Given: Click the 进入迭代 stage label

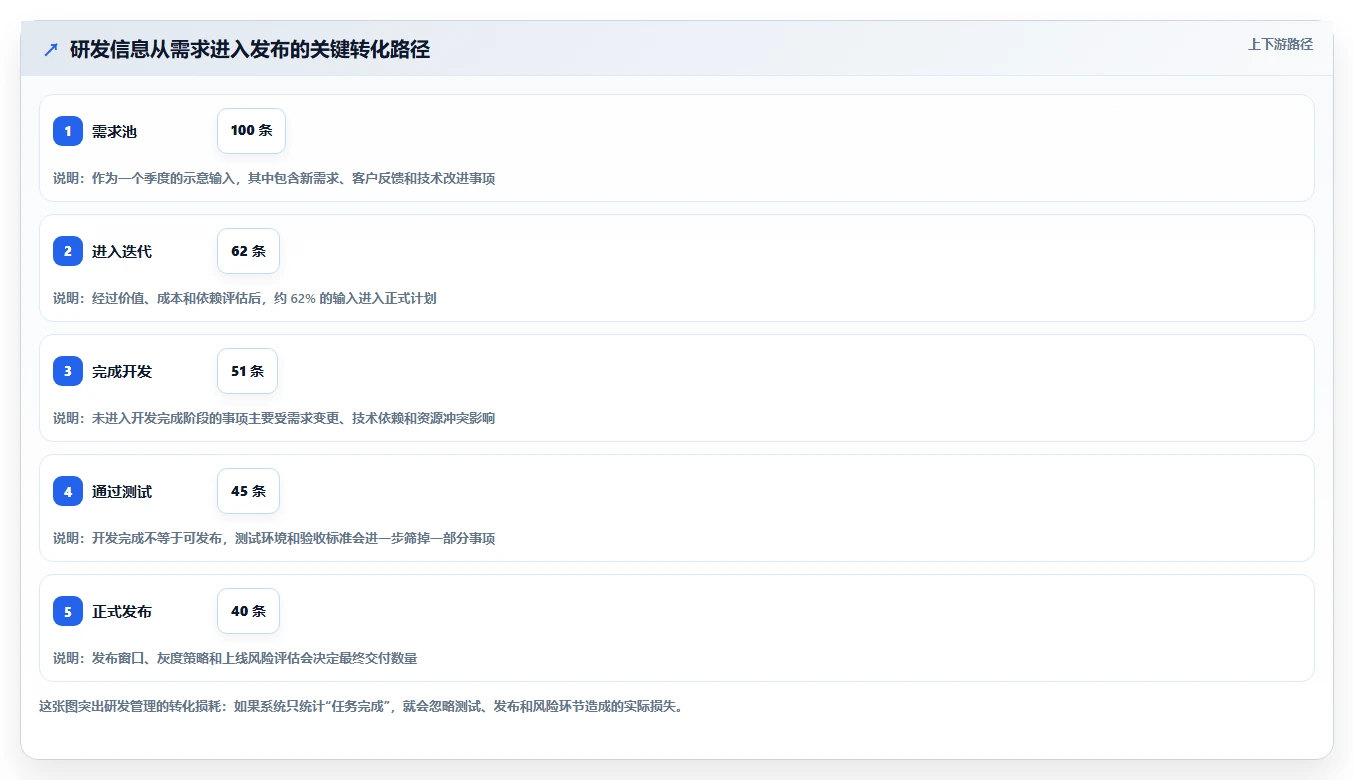Looking at the screenshot, I should tap(122, 251).
